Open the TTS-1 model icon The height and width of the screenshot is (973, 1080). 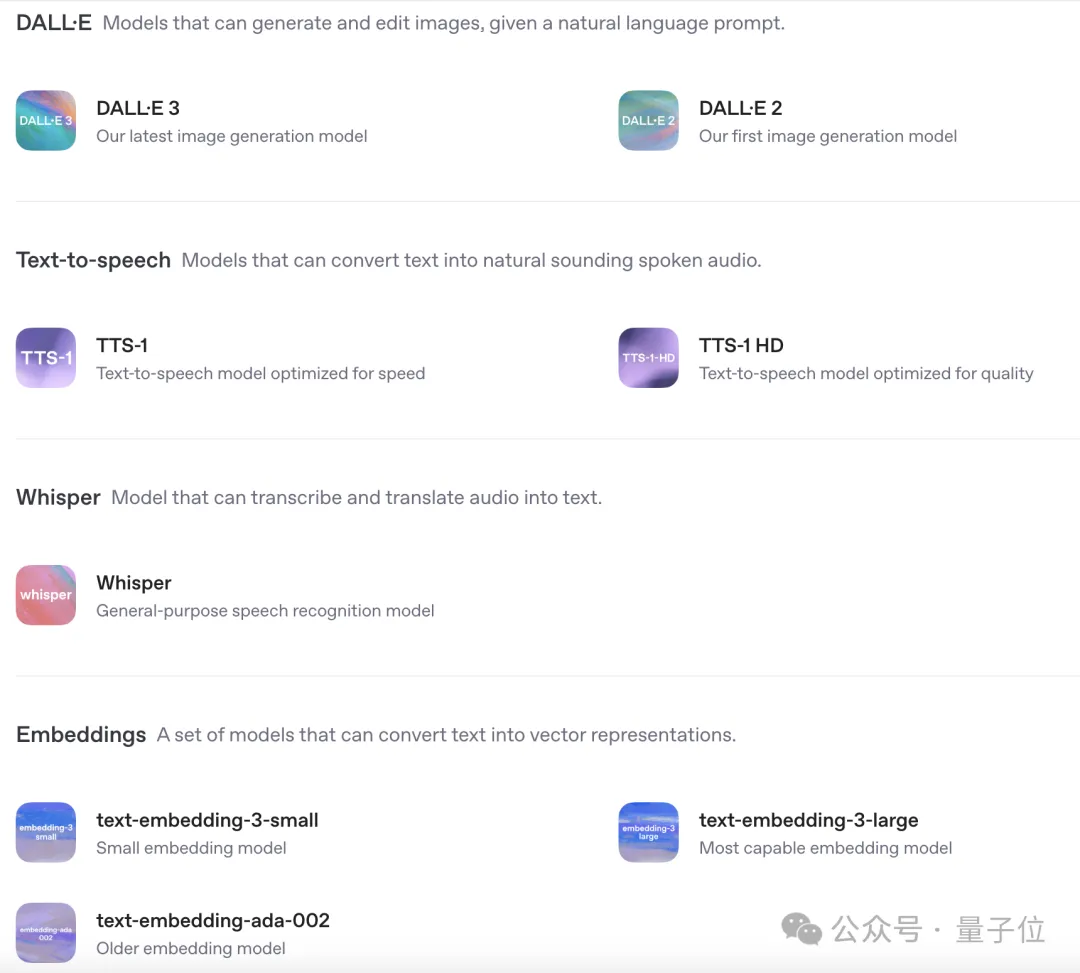click(46, 358)
